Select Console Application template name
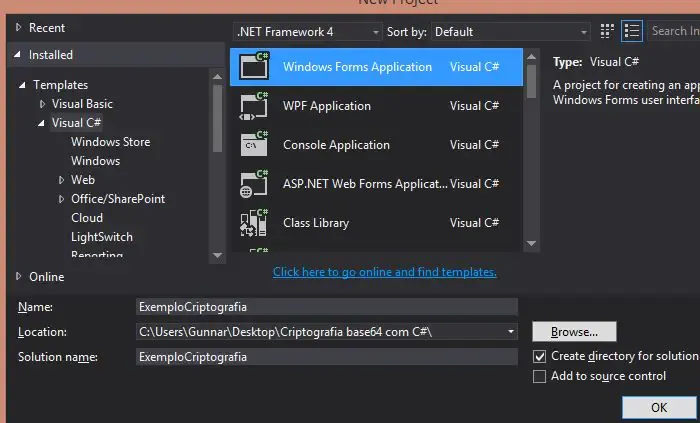Viewport: 700px width, 423px height. 336,145
